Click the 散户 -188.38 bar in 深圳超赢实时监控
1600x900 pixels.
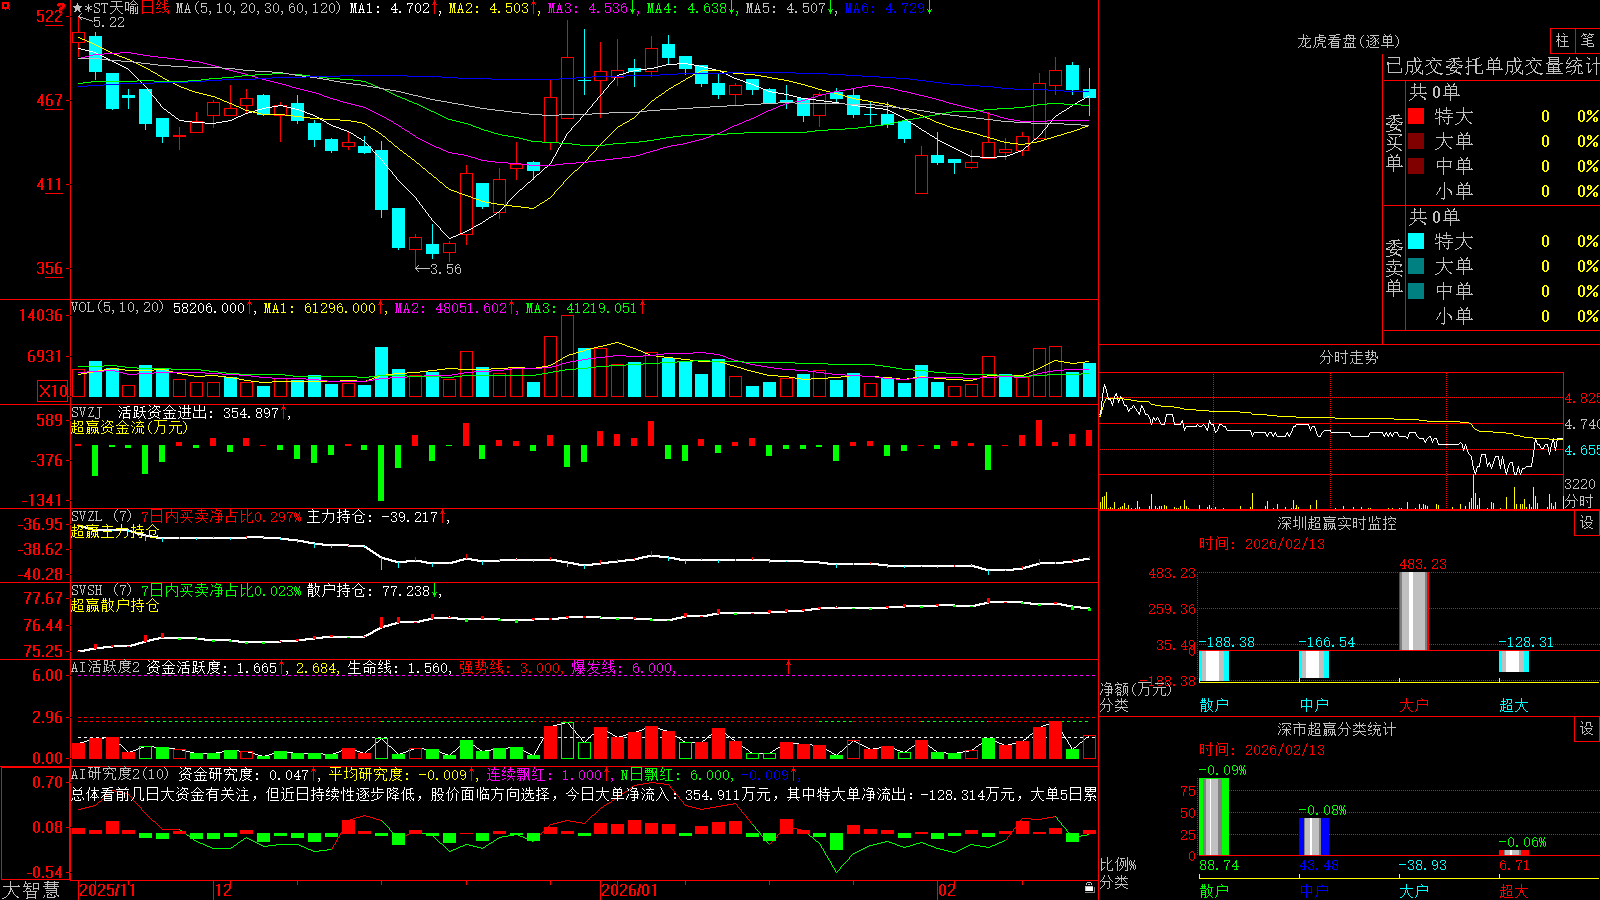point(1214,665)
